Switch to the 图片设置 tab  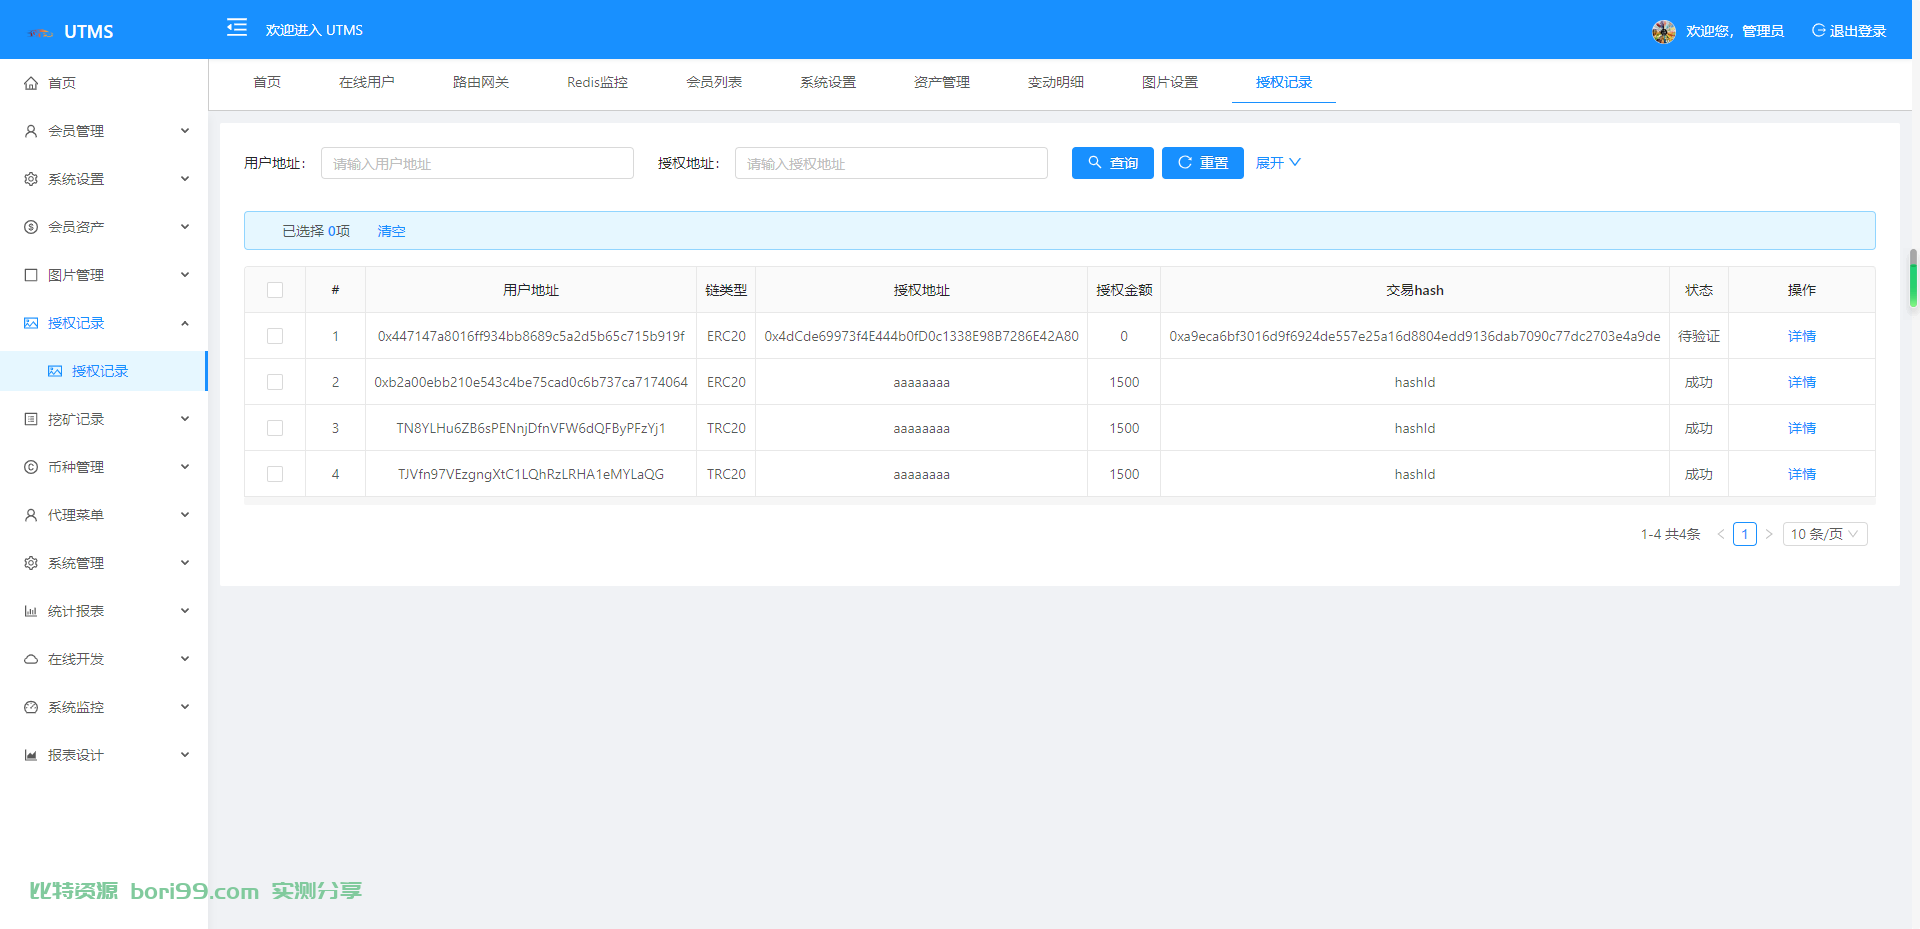[1170, 82]
